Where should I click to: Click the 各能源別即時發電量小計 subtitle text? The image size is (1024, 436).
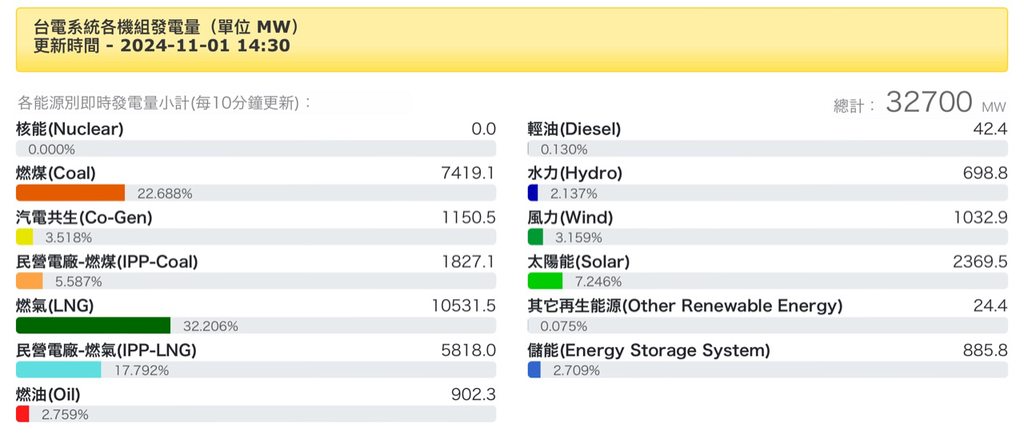[165, 102]
